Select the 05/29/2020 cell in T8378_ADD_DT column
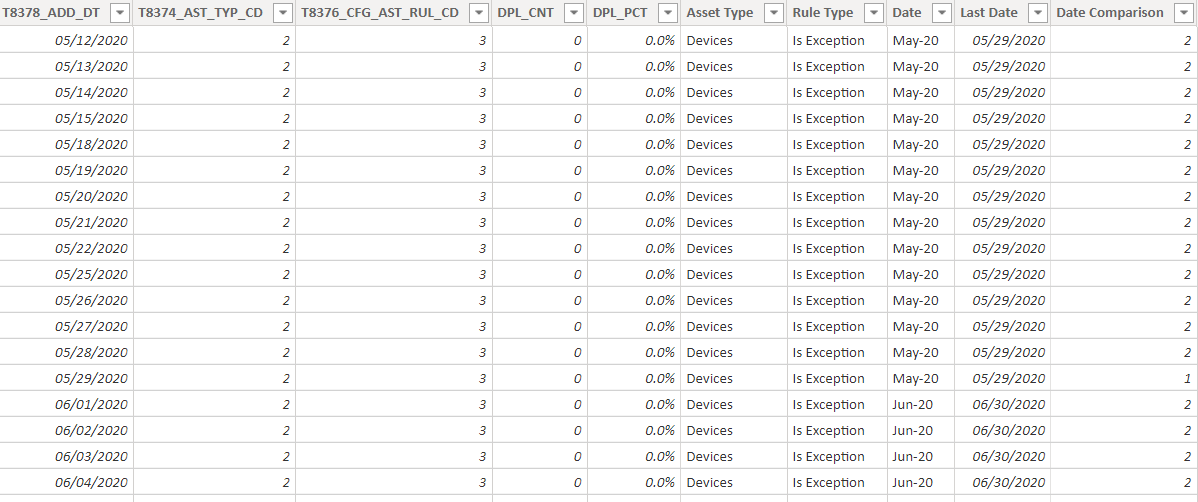 [66, 378]
